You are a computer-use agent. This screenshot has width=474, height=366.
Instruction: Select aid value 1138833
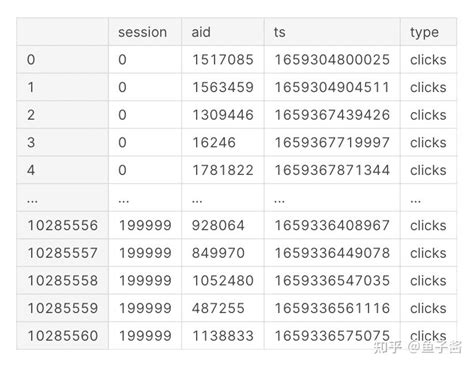(x=223, y=336)
